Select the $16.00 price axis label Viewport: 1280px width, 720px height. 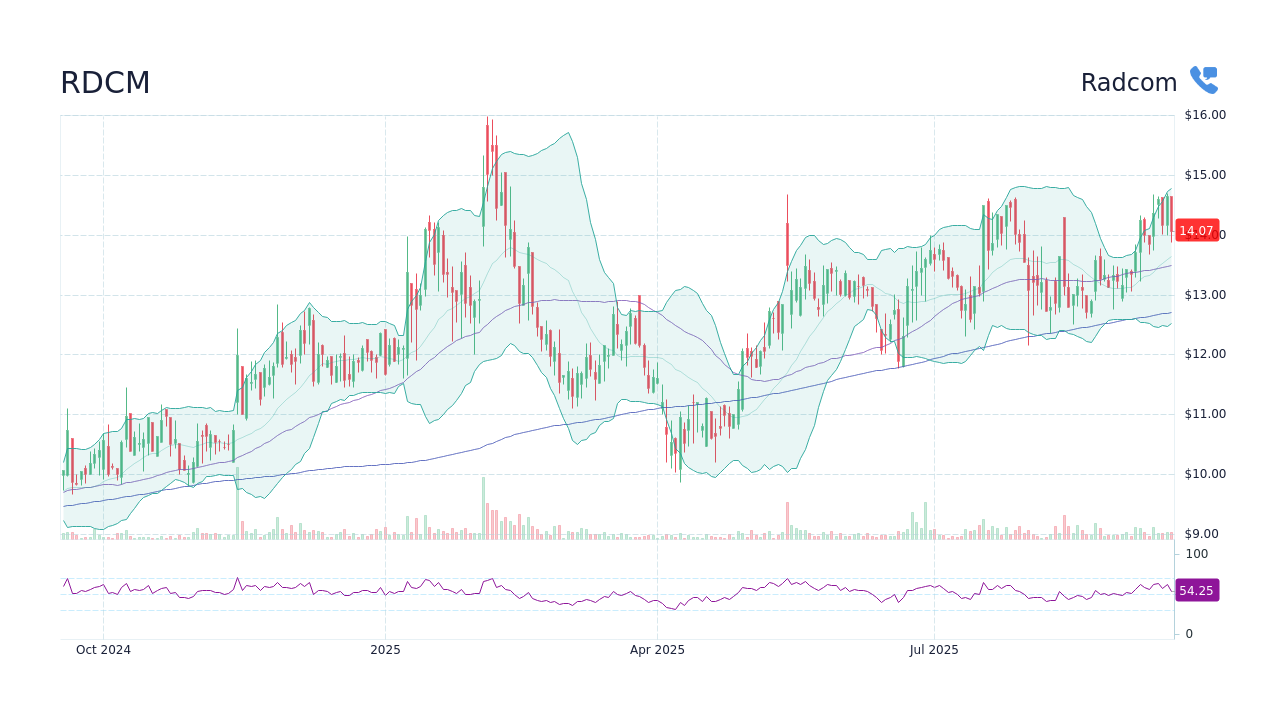pos(1203,114)
